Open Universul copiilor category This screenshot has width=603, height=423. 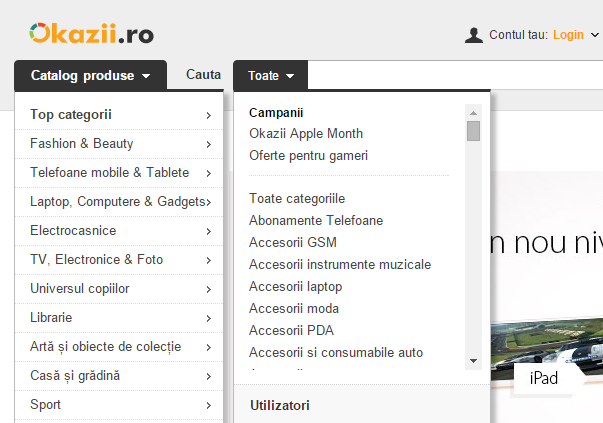click(119, 289)
